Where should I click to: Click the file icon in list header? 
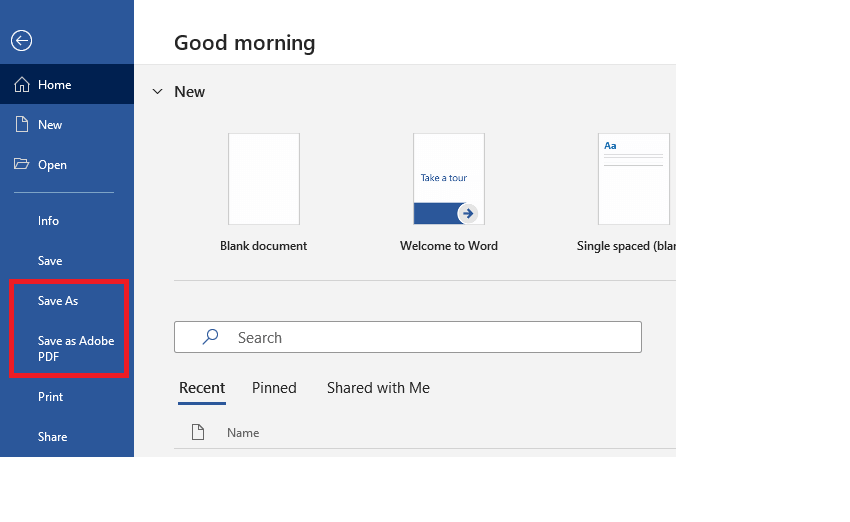198,433
